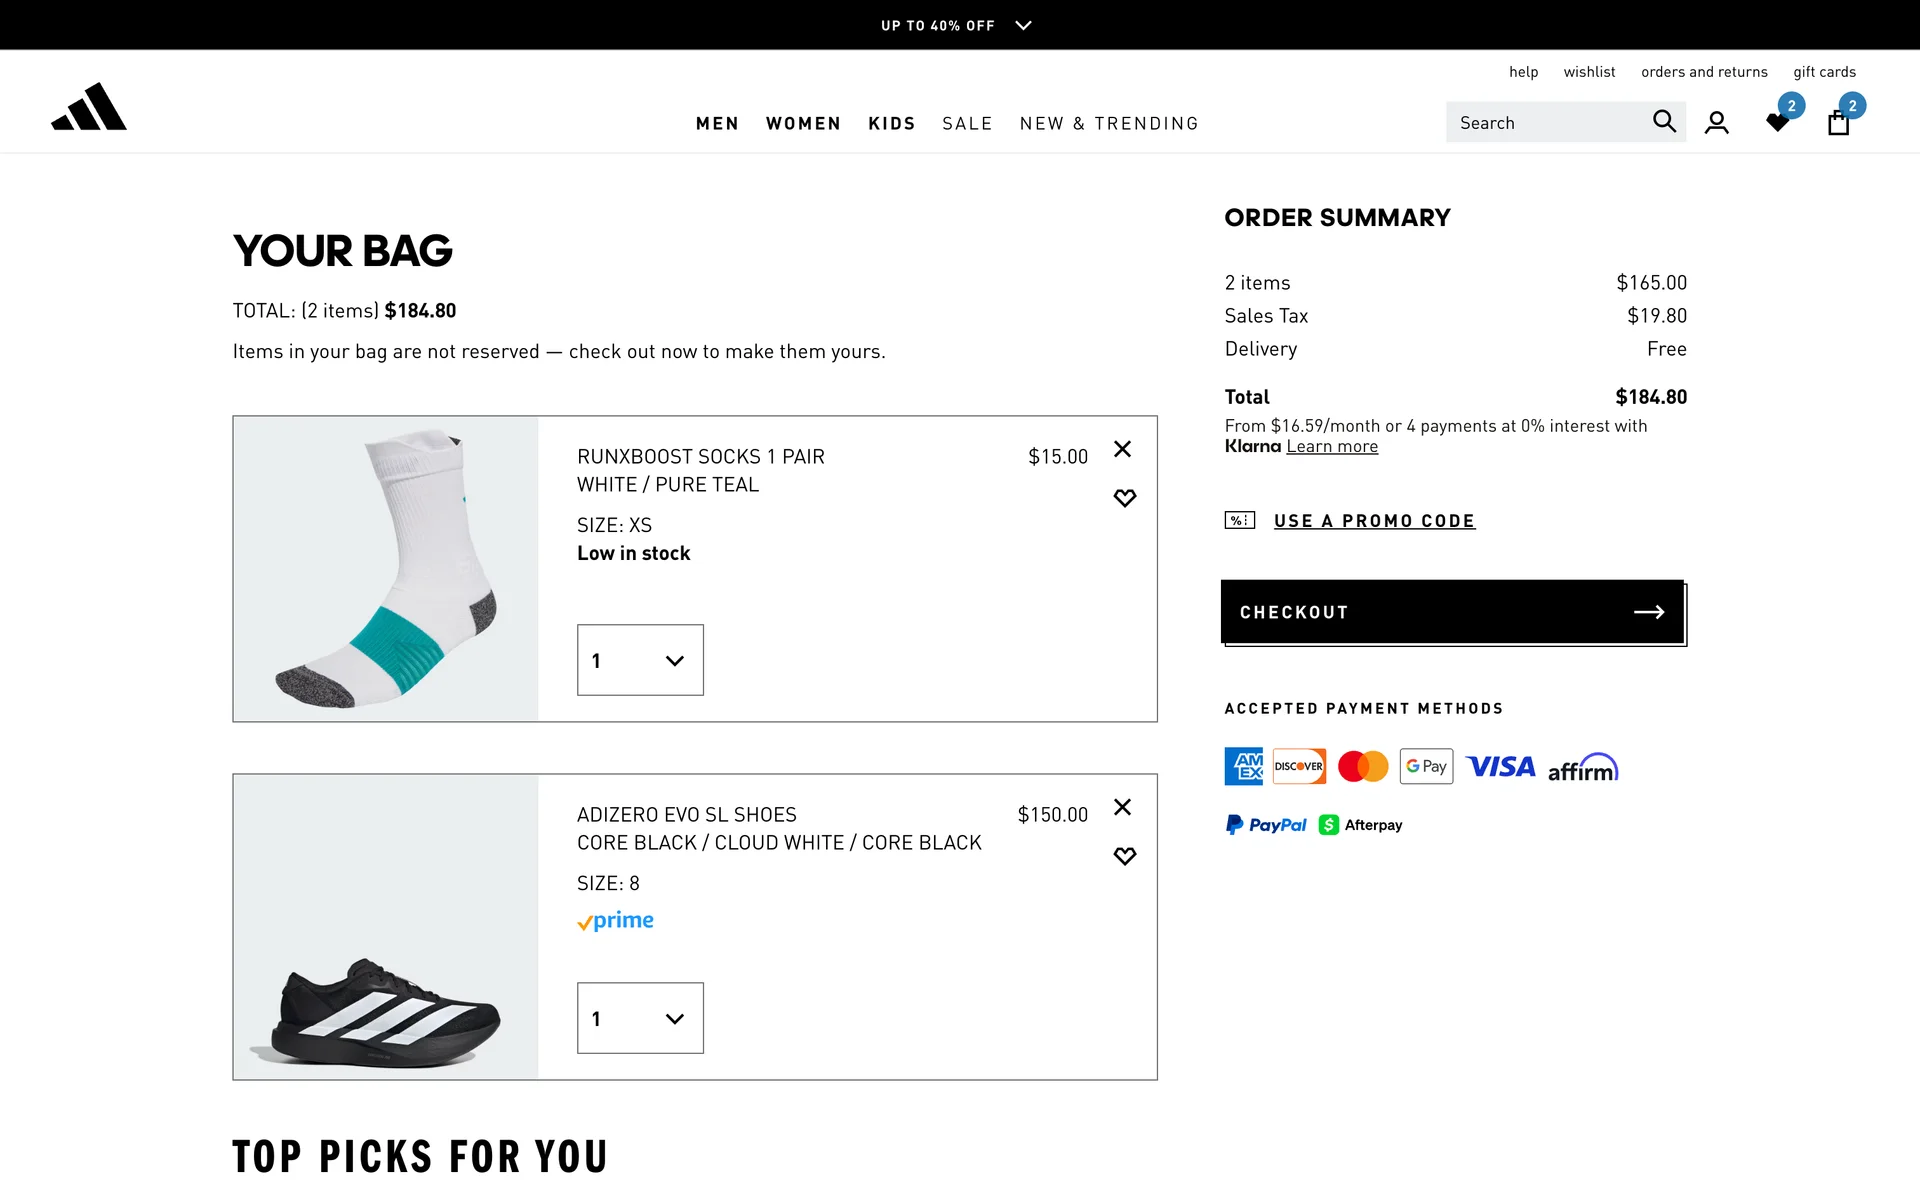Click the adidas logo
Viewport: 1920px width, 1200px height.
pos(89,107)
